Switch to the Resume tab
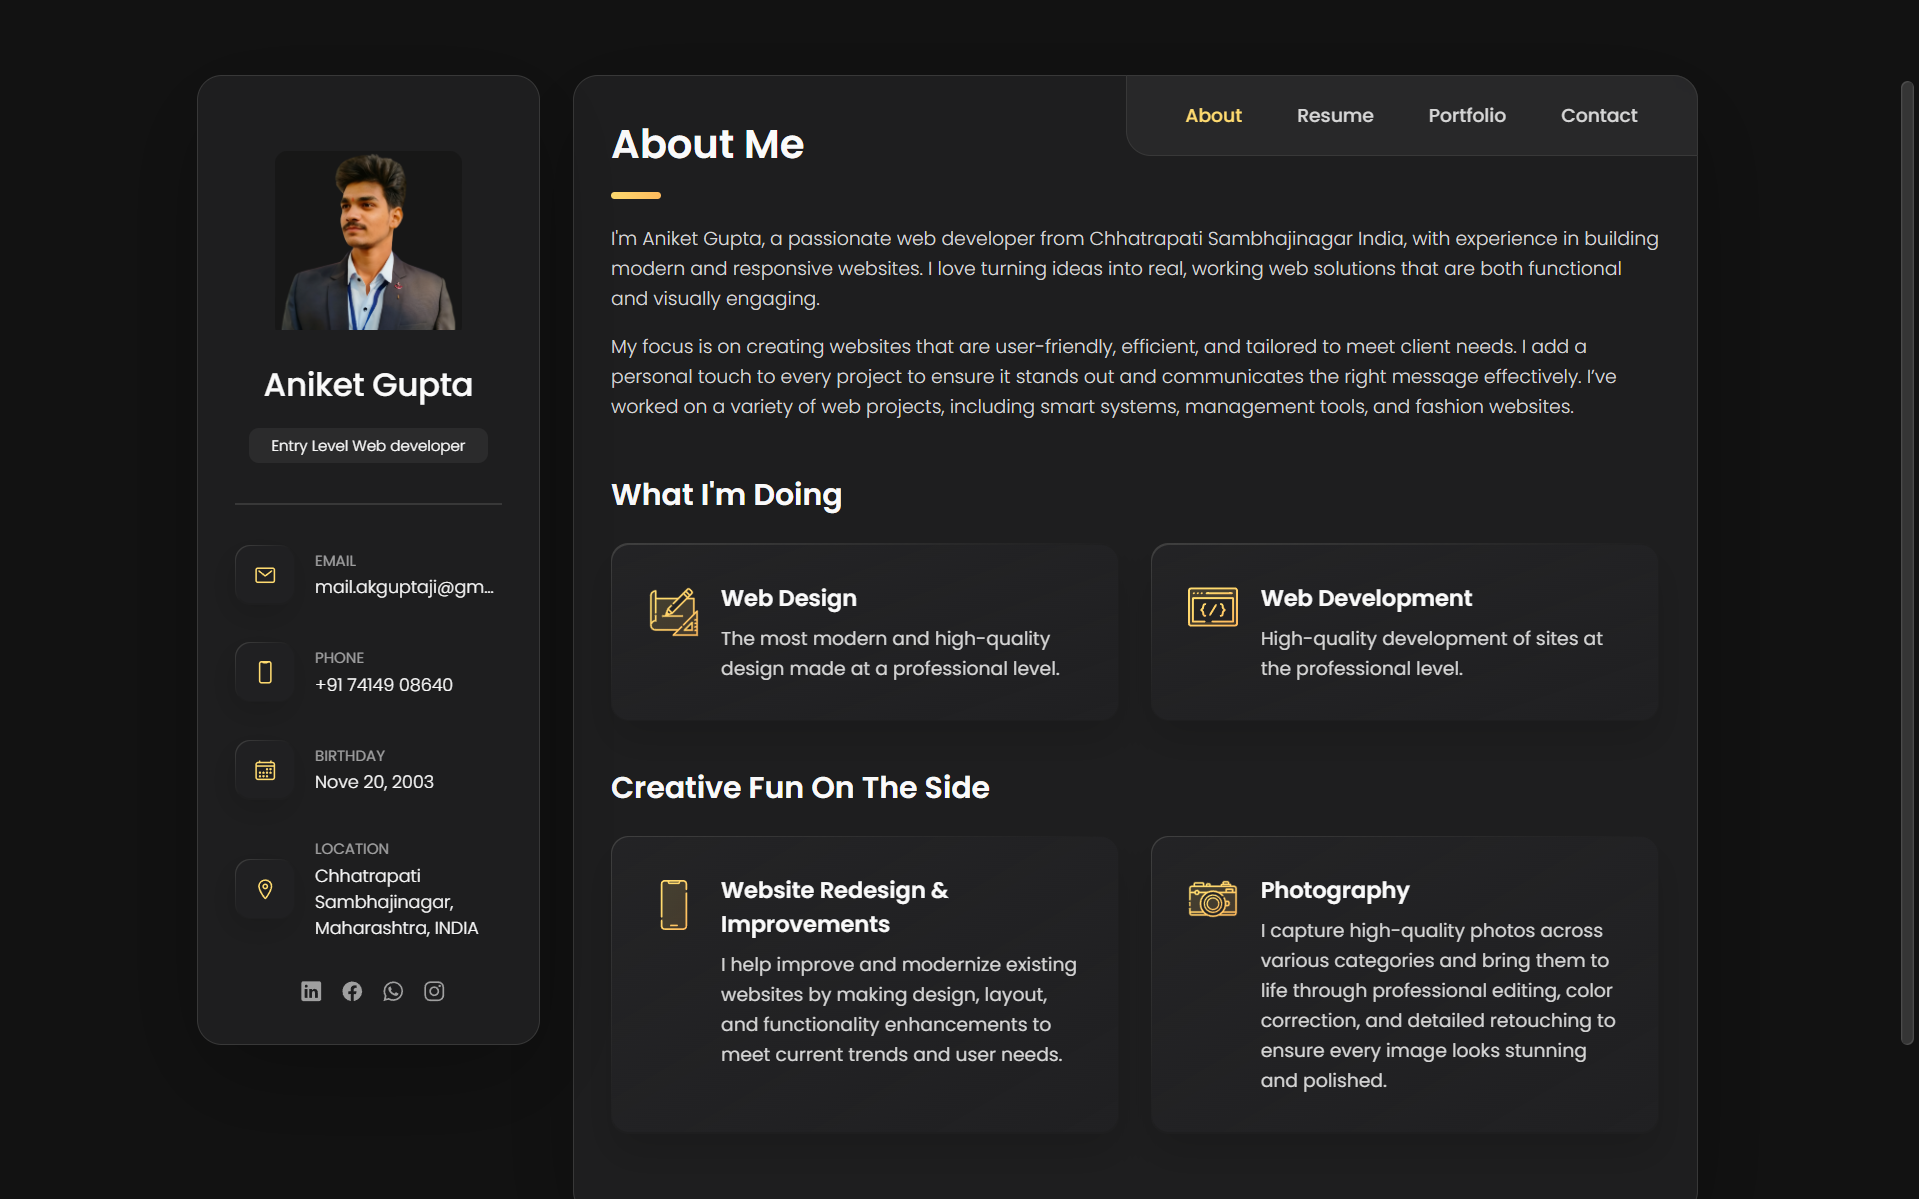Screen dimensions: 1919x1199 tap(1334, 115)
